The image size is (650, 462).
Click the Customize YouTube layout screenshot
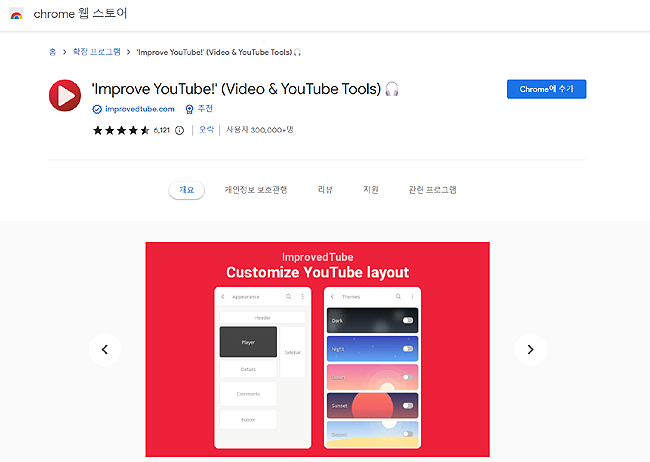[x=318, y=349]
